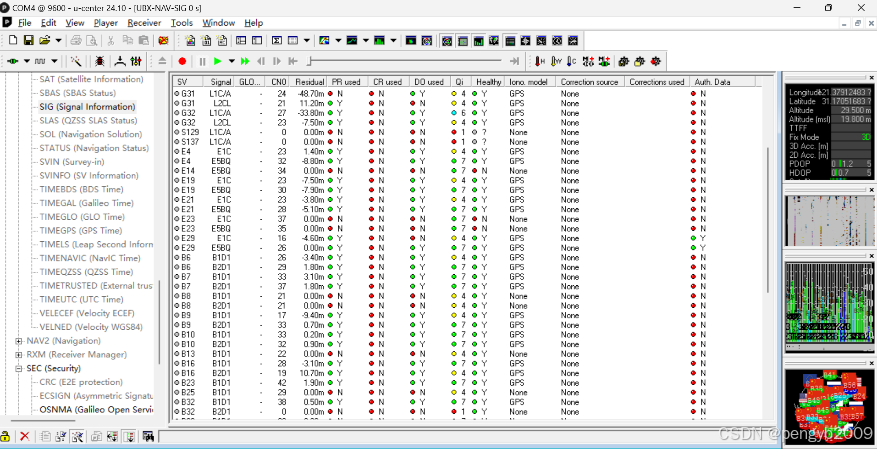Open the Player menu
Viewport: 877px width, 449px height.
click(x=106, y=23)
